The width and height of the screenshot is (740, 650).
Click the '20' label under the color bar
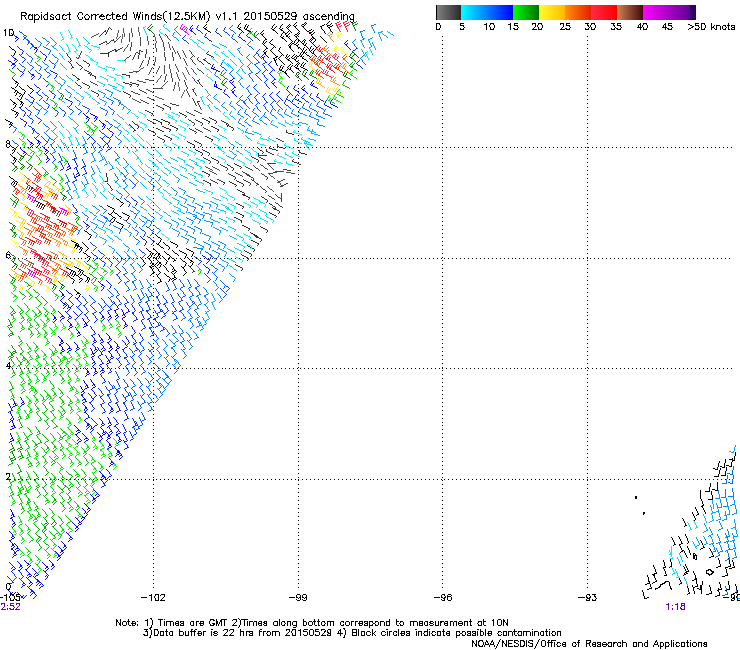(x=537, y=27)
